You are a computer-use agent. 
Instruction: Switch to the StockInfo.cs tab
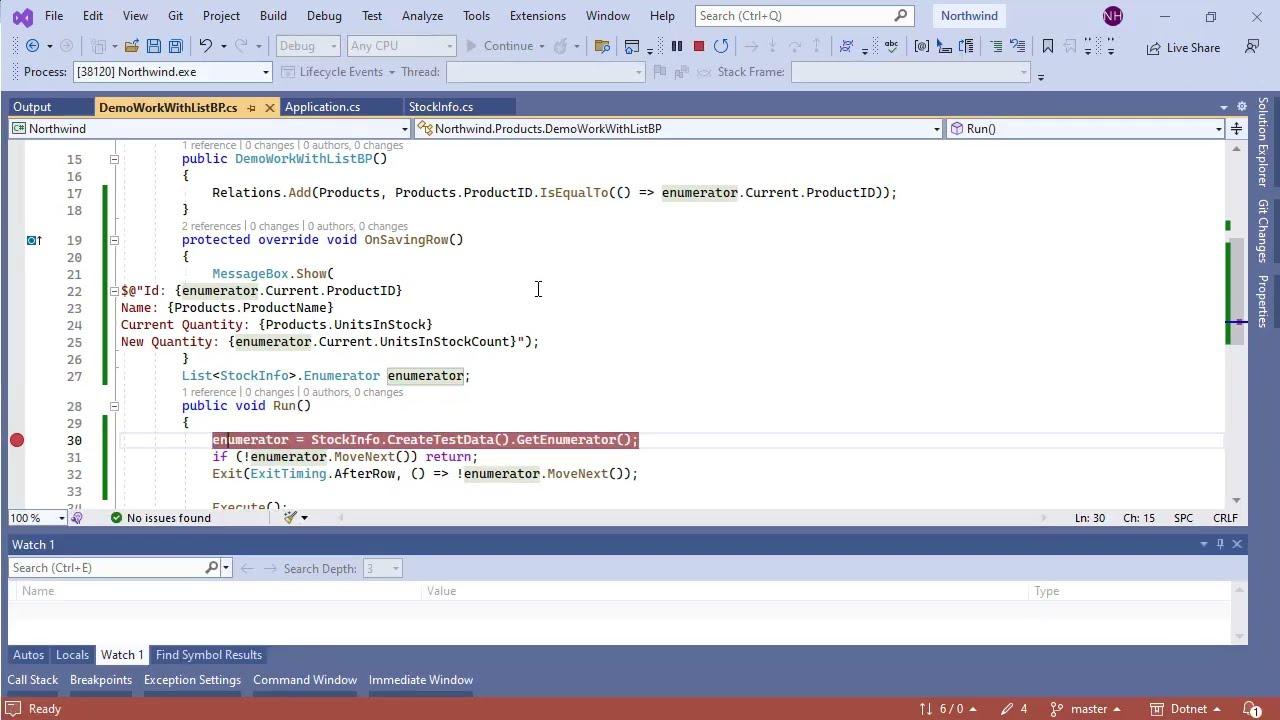[x=441, y=107]
